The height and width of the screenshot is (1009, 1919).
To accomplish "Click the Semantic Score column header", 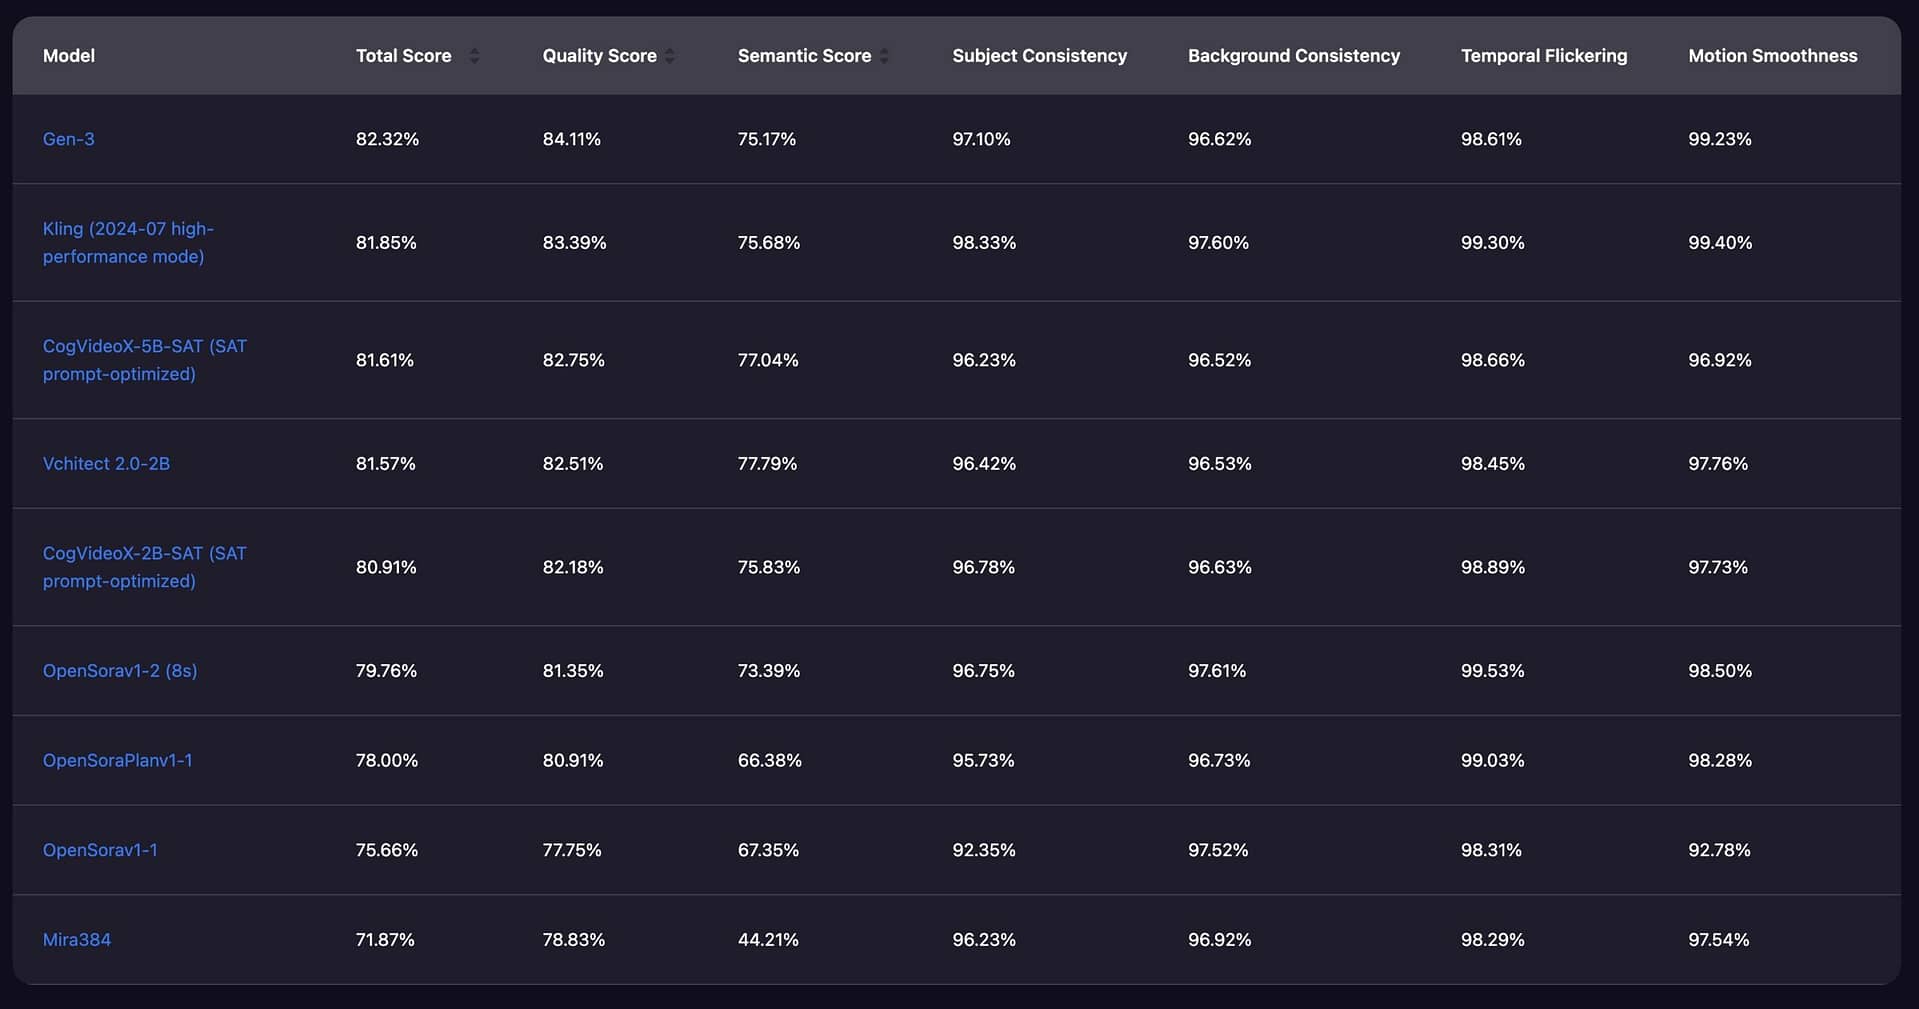I will tap(805, 56).
